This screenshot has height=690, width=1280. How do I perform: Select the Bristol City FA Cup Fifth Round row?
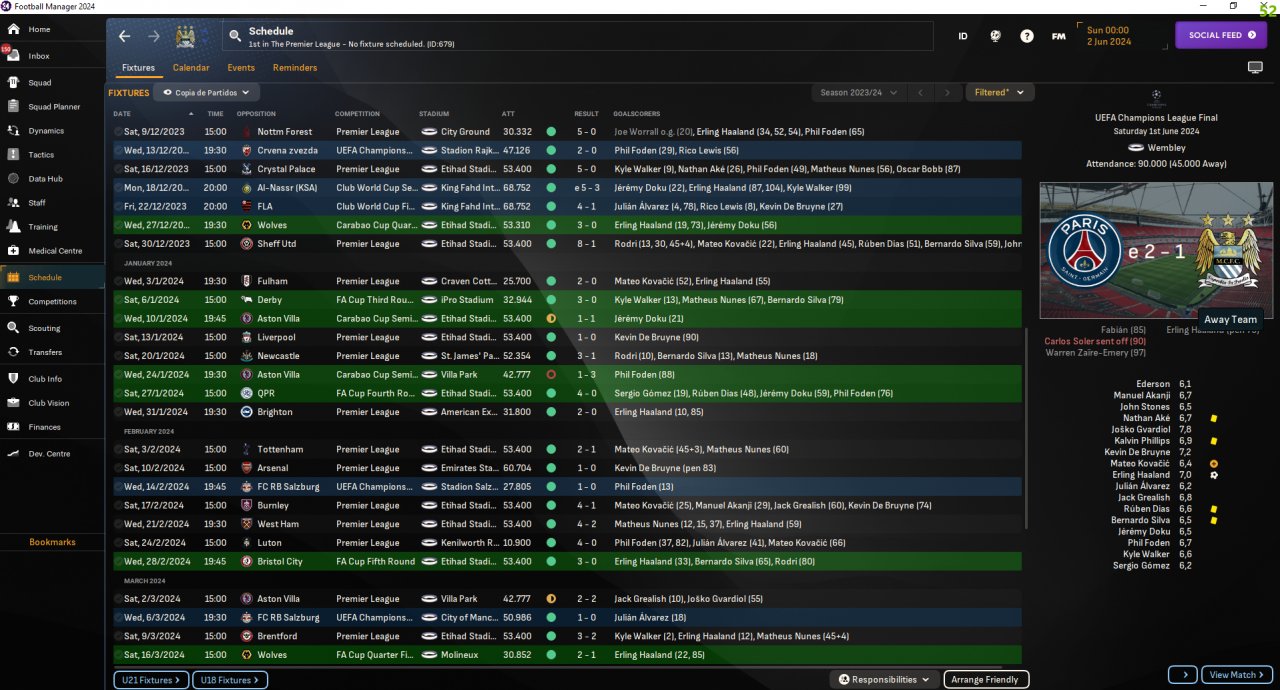click(x=567, y=562)
